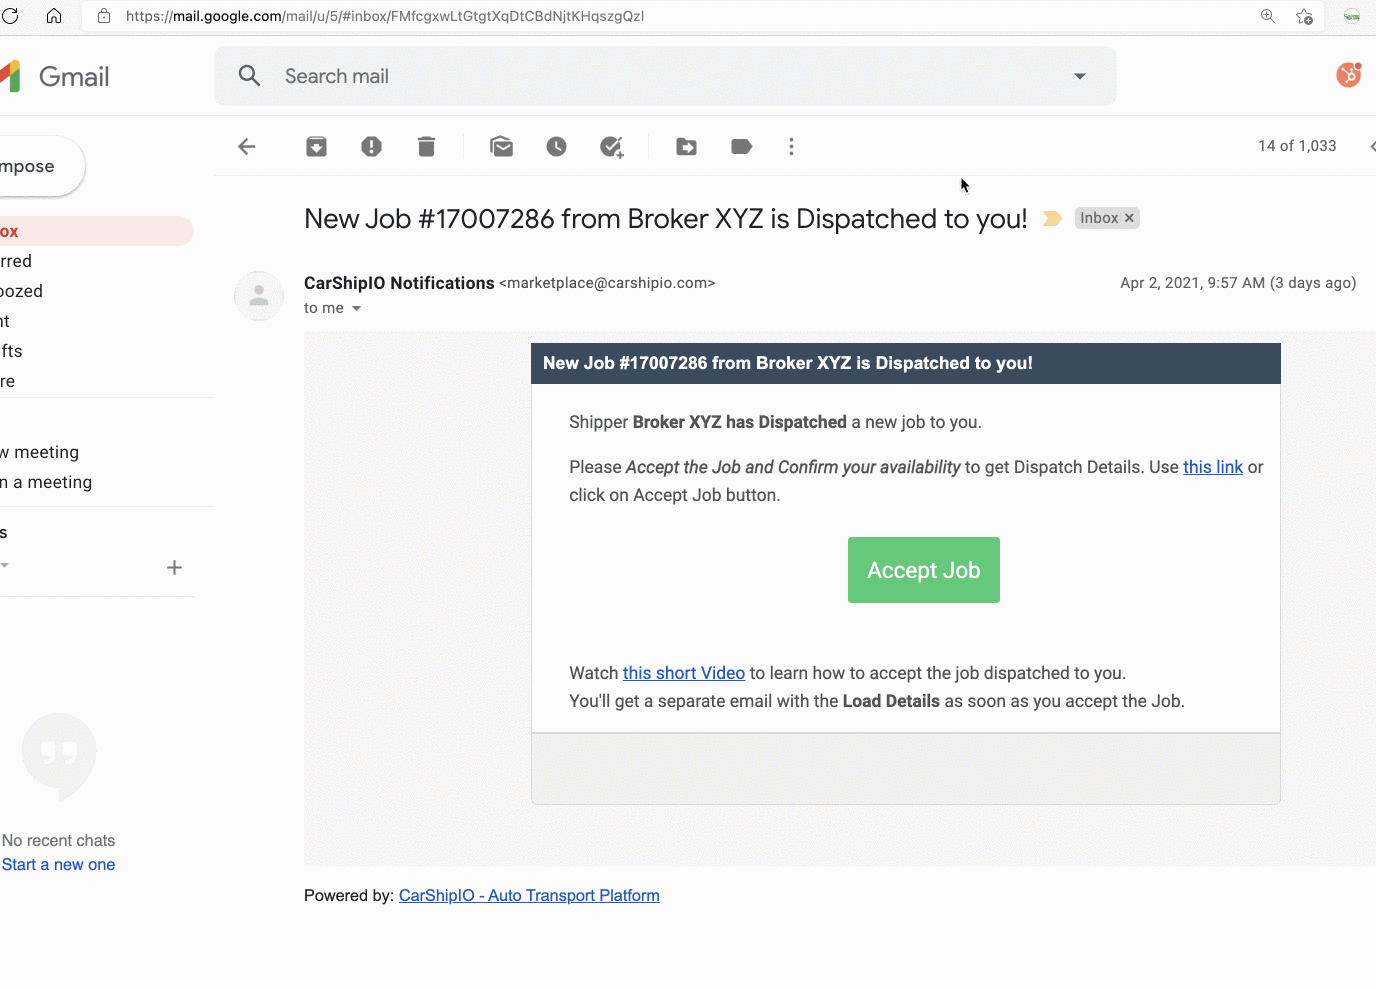Click sender name CarShipIO Notifications
Image resolution: width=1376 pixels, height=988 pixels.
coord(399,283)
